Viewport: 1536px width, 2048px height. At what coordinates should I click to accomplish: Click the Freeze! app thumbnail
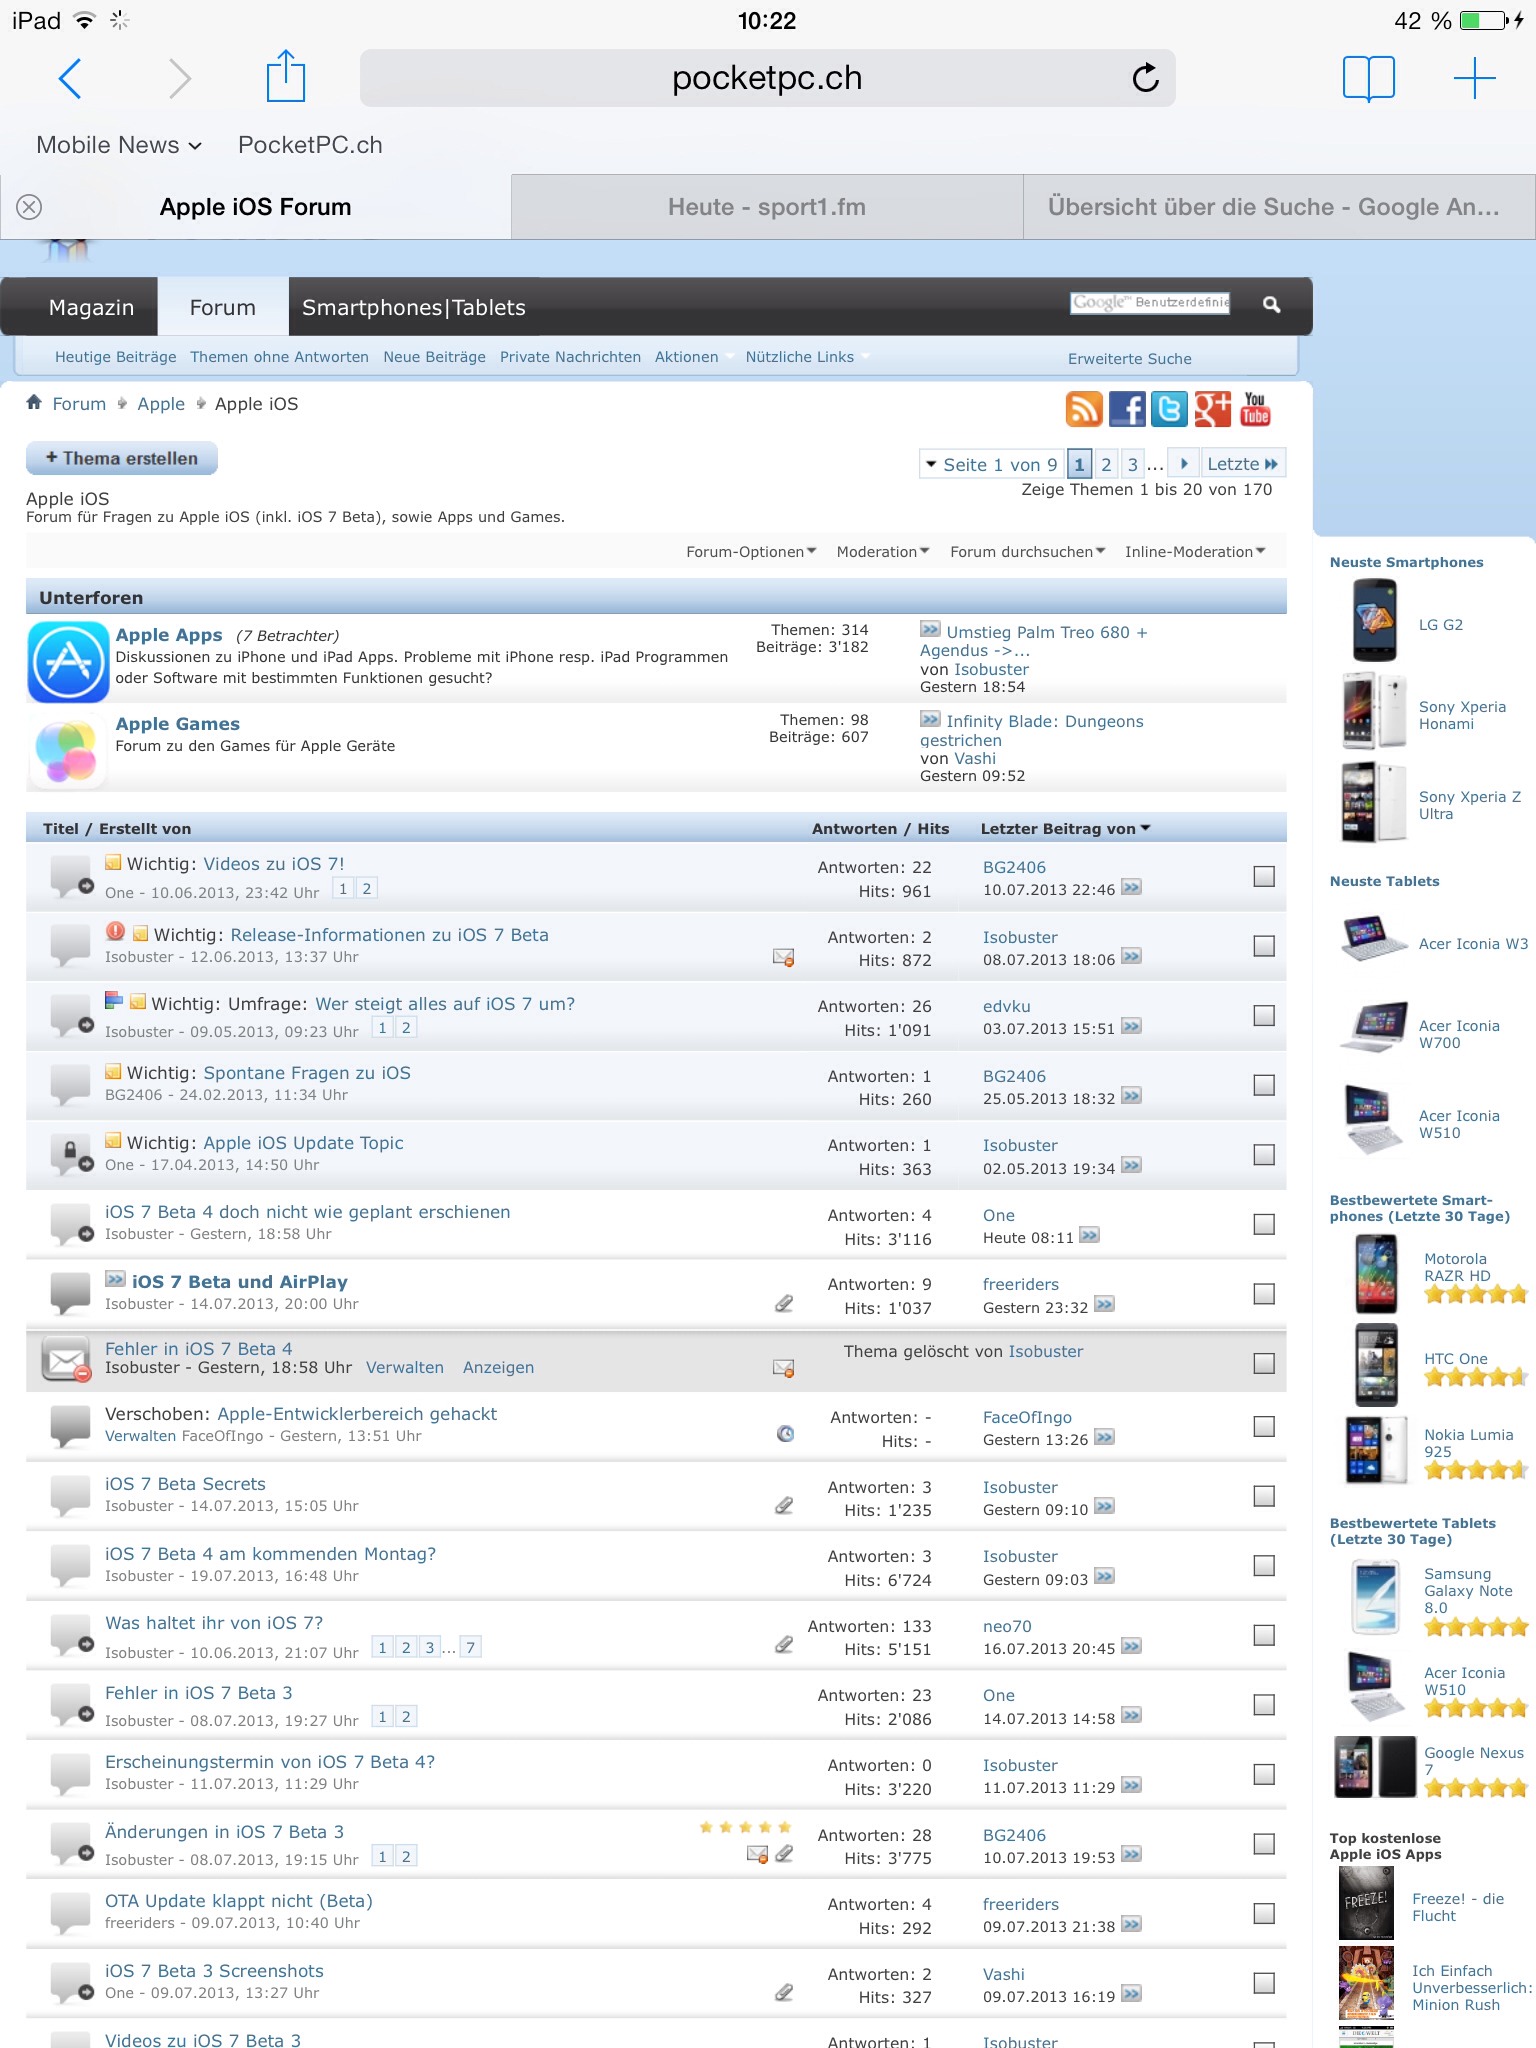coord(1366,1903)
